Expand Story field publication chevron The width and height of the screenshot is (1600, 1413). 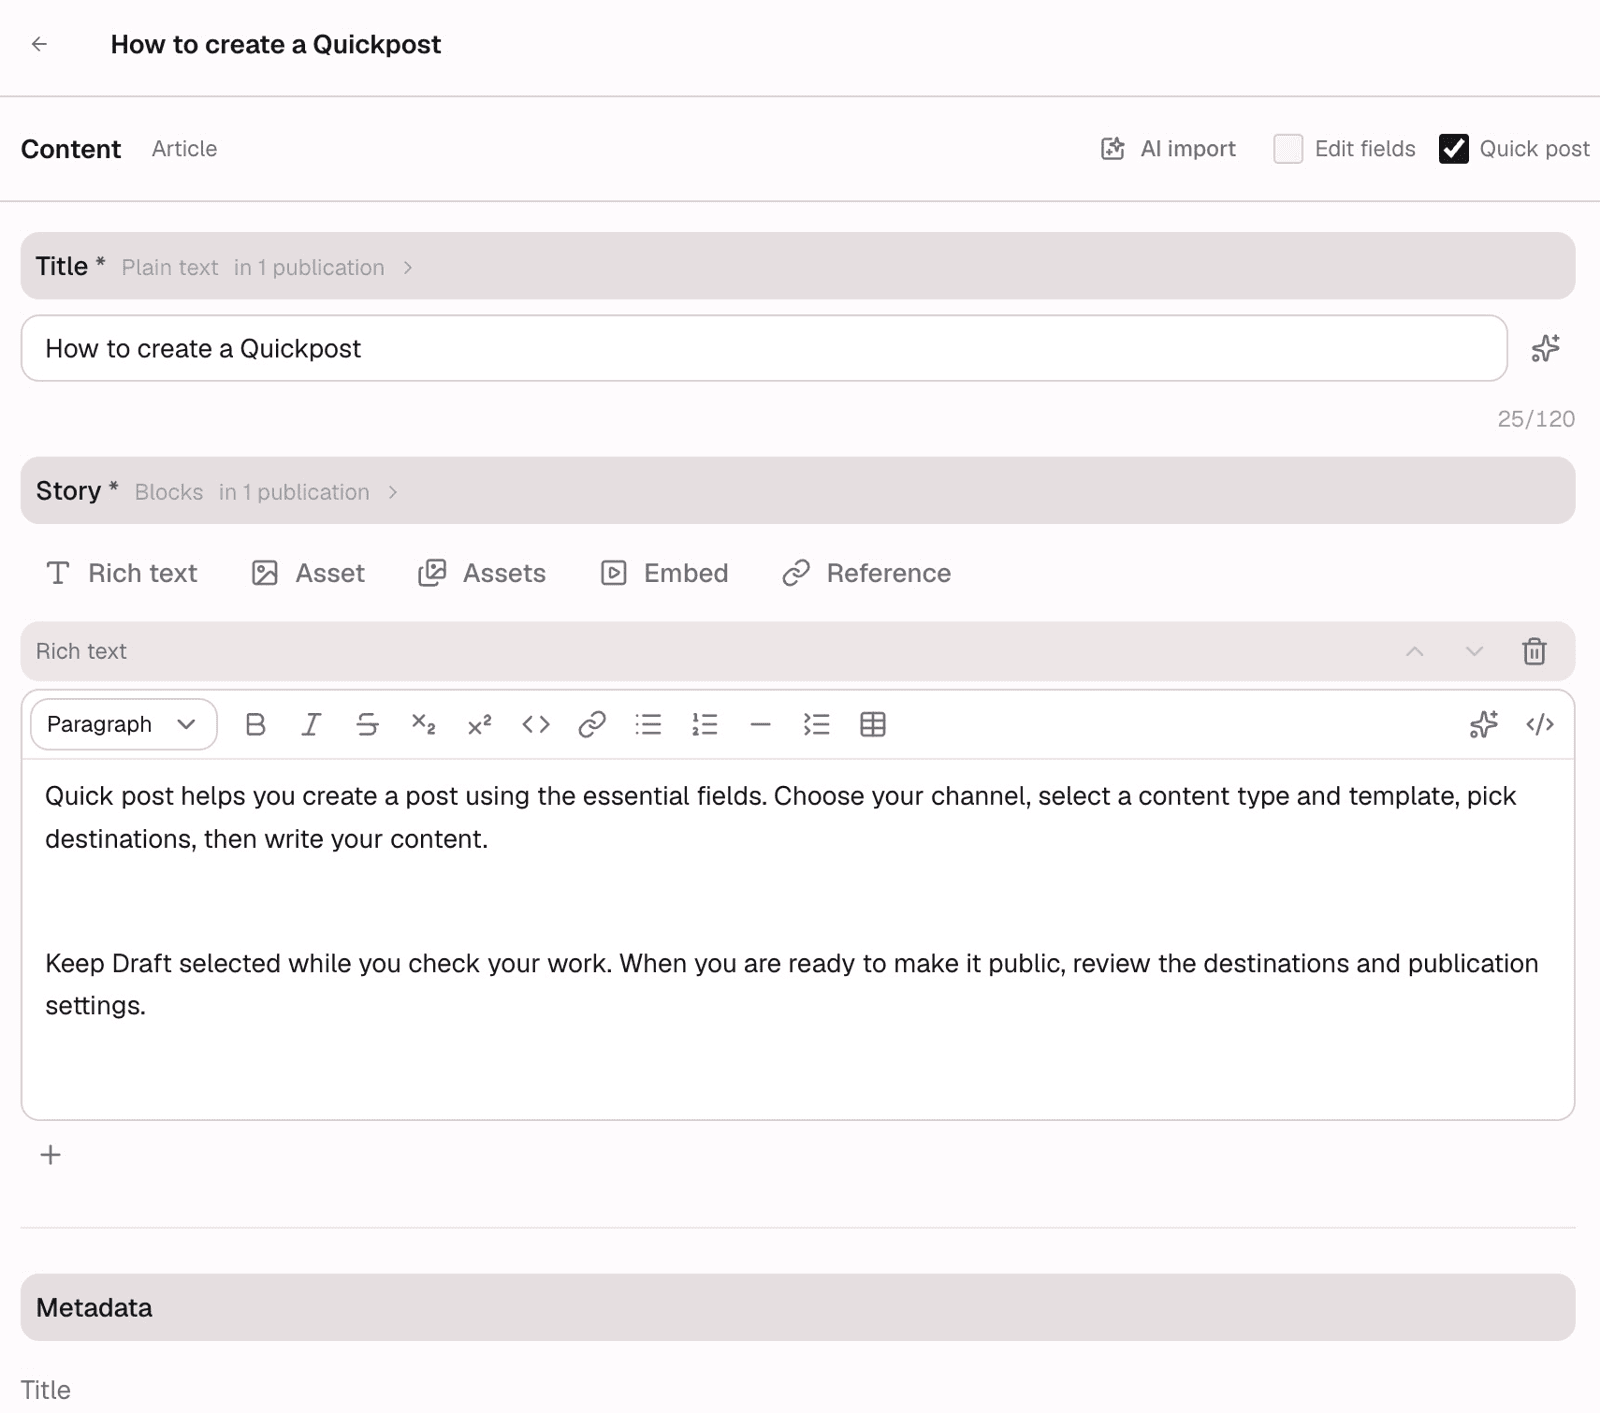[x=393, y=492]
